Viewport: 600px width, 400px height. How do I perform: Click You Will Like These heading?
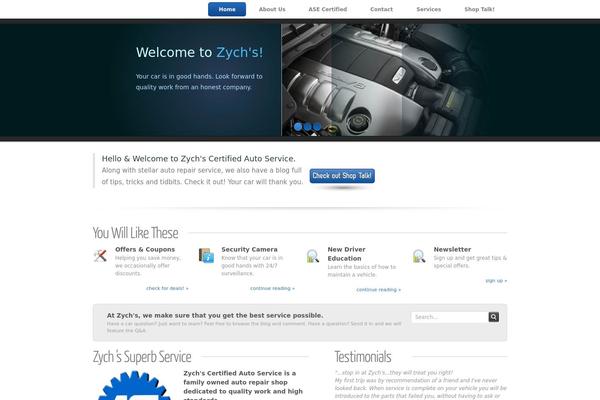[x=135, y=233]
